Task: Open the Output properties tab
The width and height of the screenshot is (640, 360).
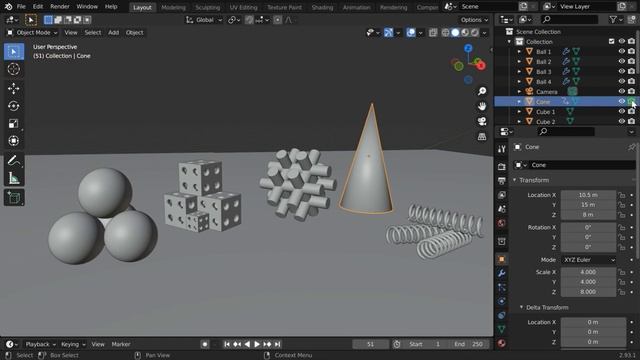Action: click(502, 180)
